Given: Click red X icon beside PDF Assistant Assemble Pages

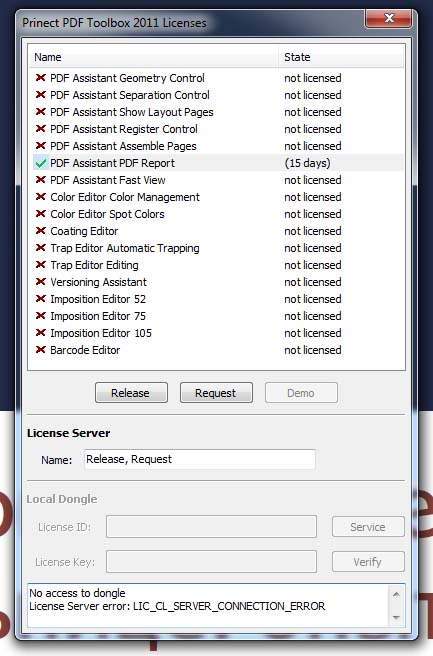Looking at the screenshot, I should tap(41, 146).
